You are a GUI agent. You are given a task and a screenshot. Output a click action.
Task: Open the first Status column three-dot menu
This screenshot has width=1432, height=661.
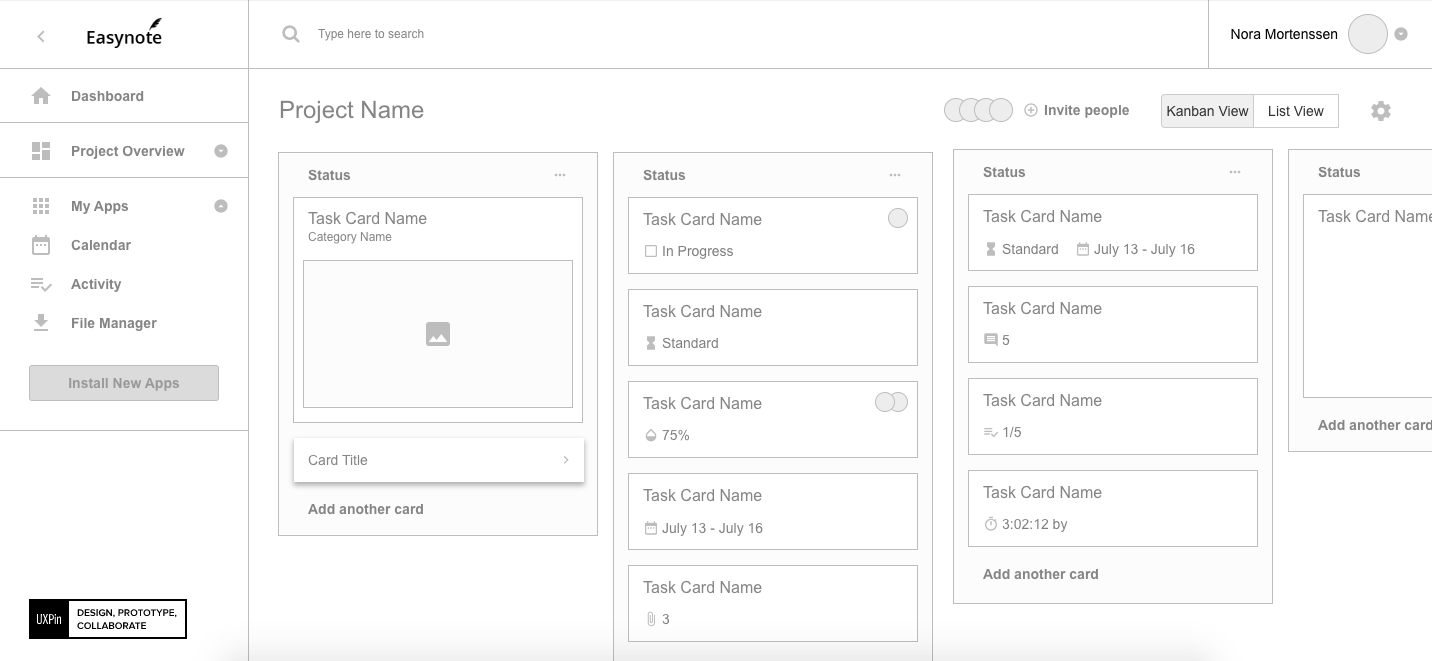click(560, 175)
